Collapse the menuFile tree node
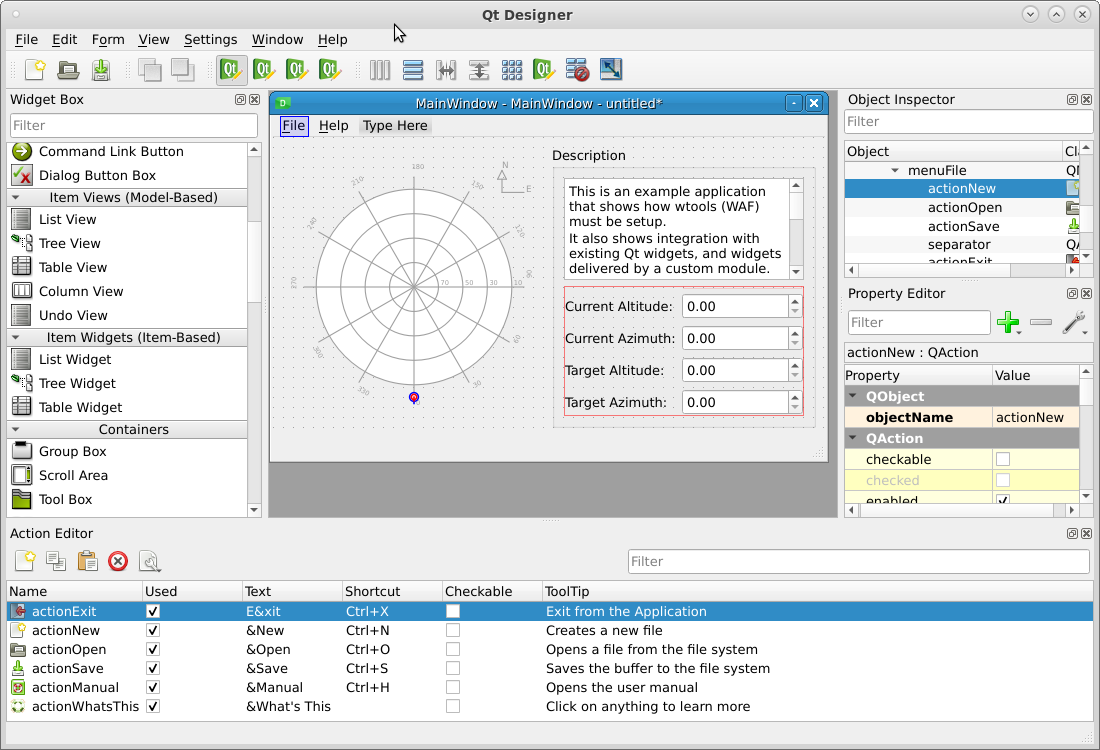The image size is (1100, 750). (x=895, y=171)
